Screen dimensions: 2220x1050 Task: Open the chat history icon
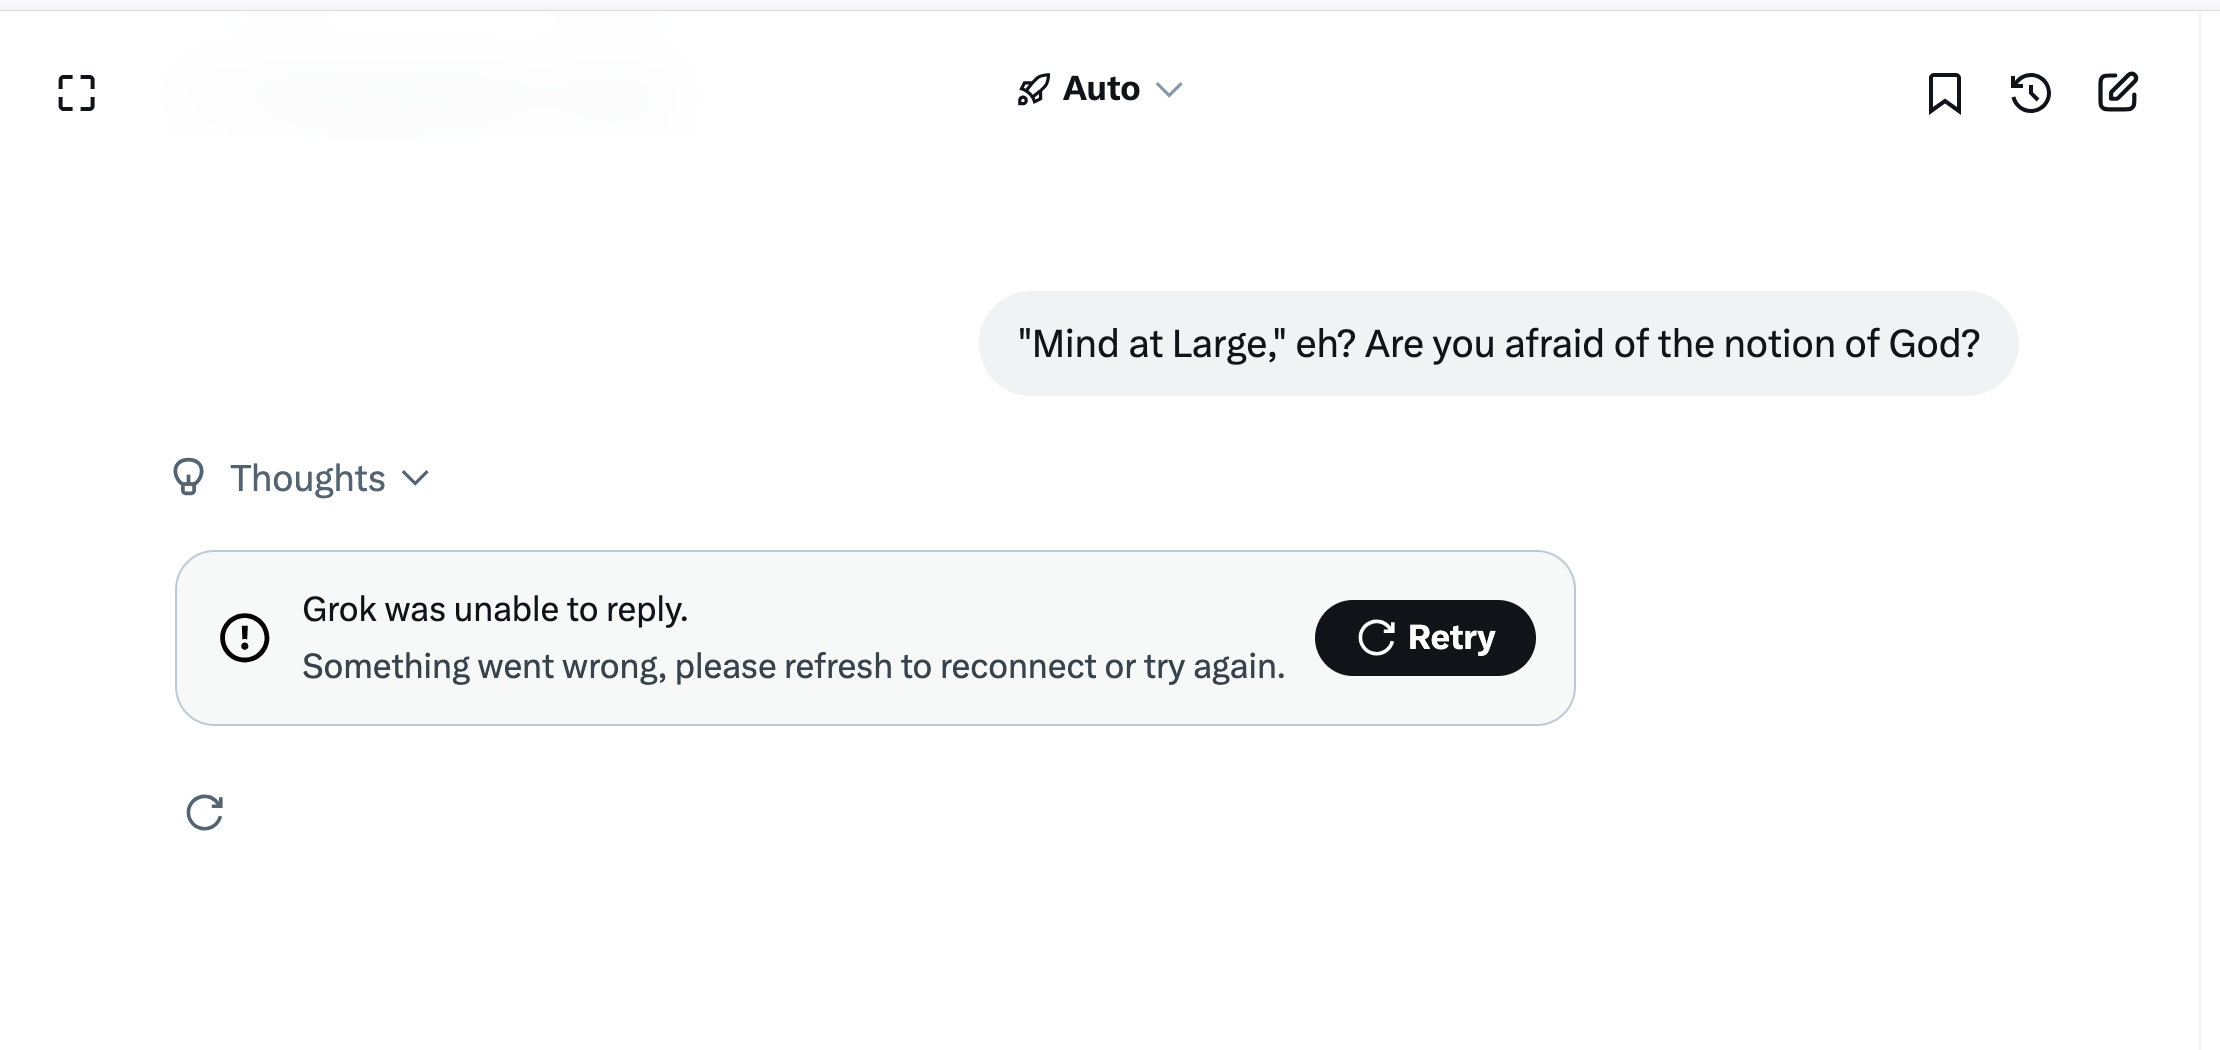click(x=2030, y=93)
